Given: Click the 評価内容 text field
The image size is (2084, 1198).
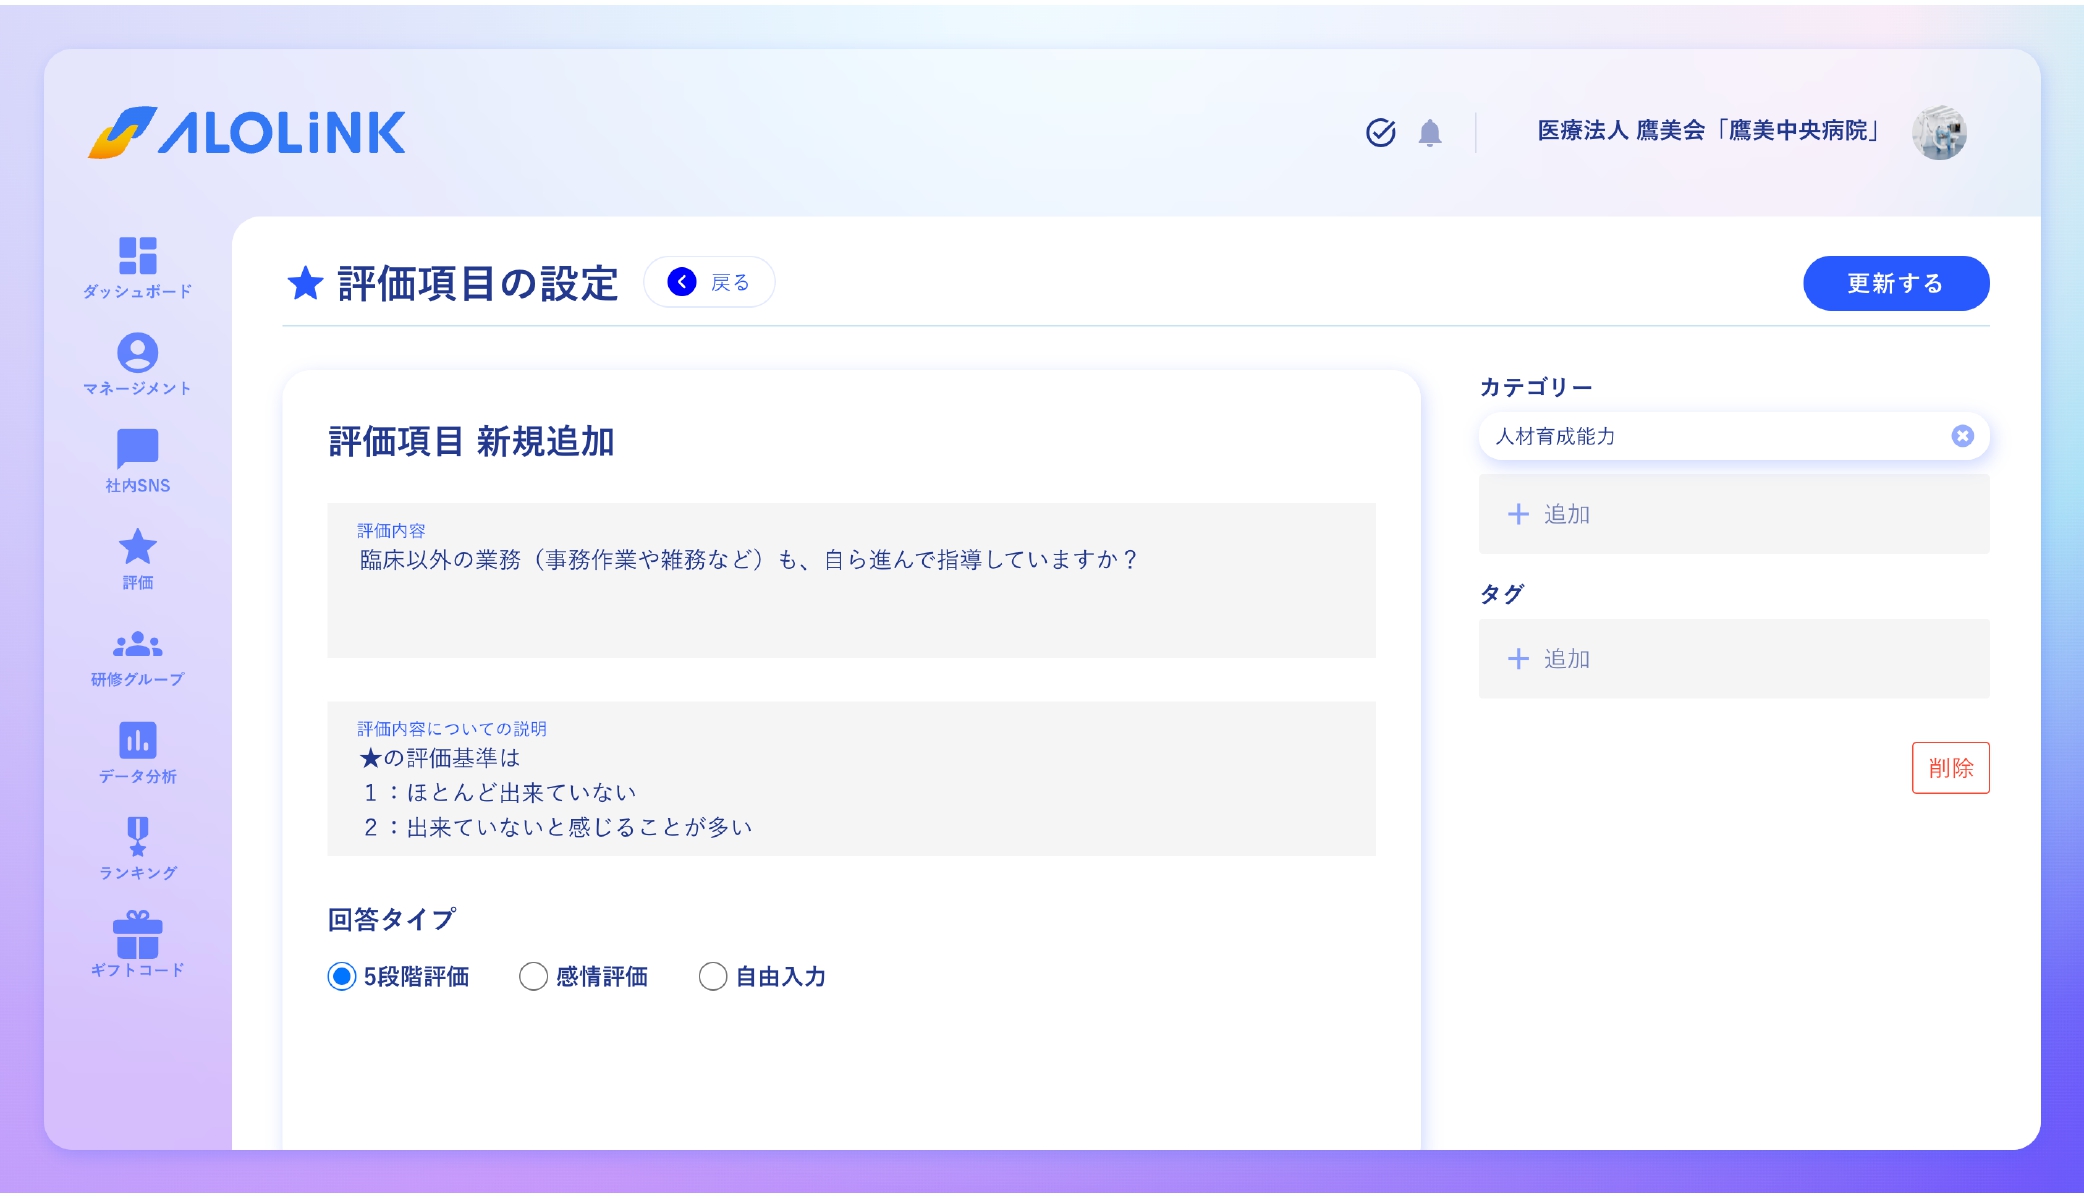Looking at the screenshot, I should click(852, 580).
